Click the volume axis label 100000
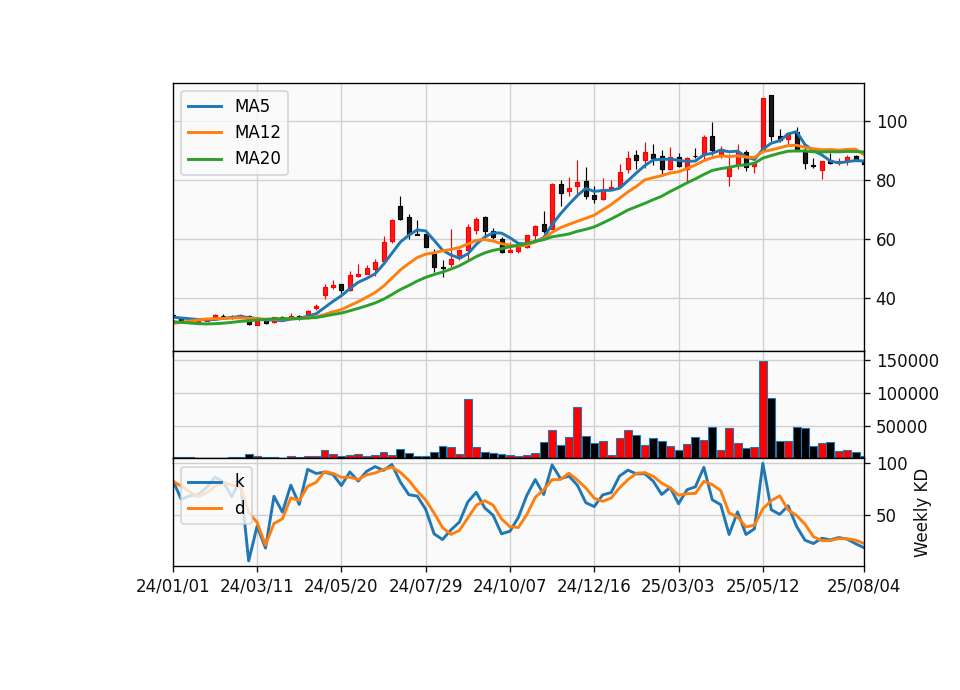The width and height of the screenshot is (960, 690). (x=908, y=394)
